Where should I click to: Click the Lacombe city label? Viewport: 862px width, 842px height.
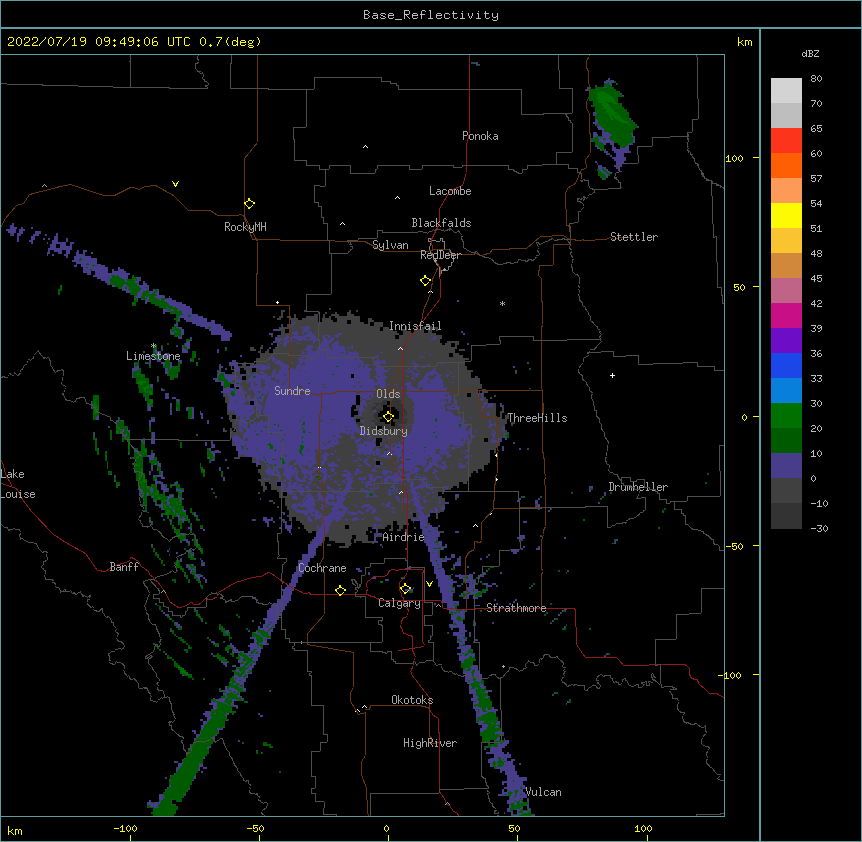tap(450, 191)
